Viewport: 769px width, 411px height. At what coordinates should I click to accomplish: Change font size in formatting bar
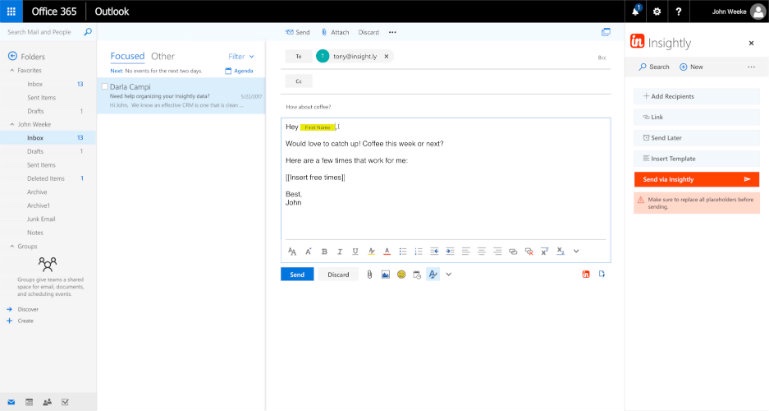click(308, 252)
